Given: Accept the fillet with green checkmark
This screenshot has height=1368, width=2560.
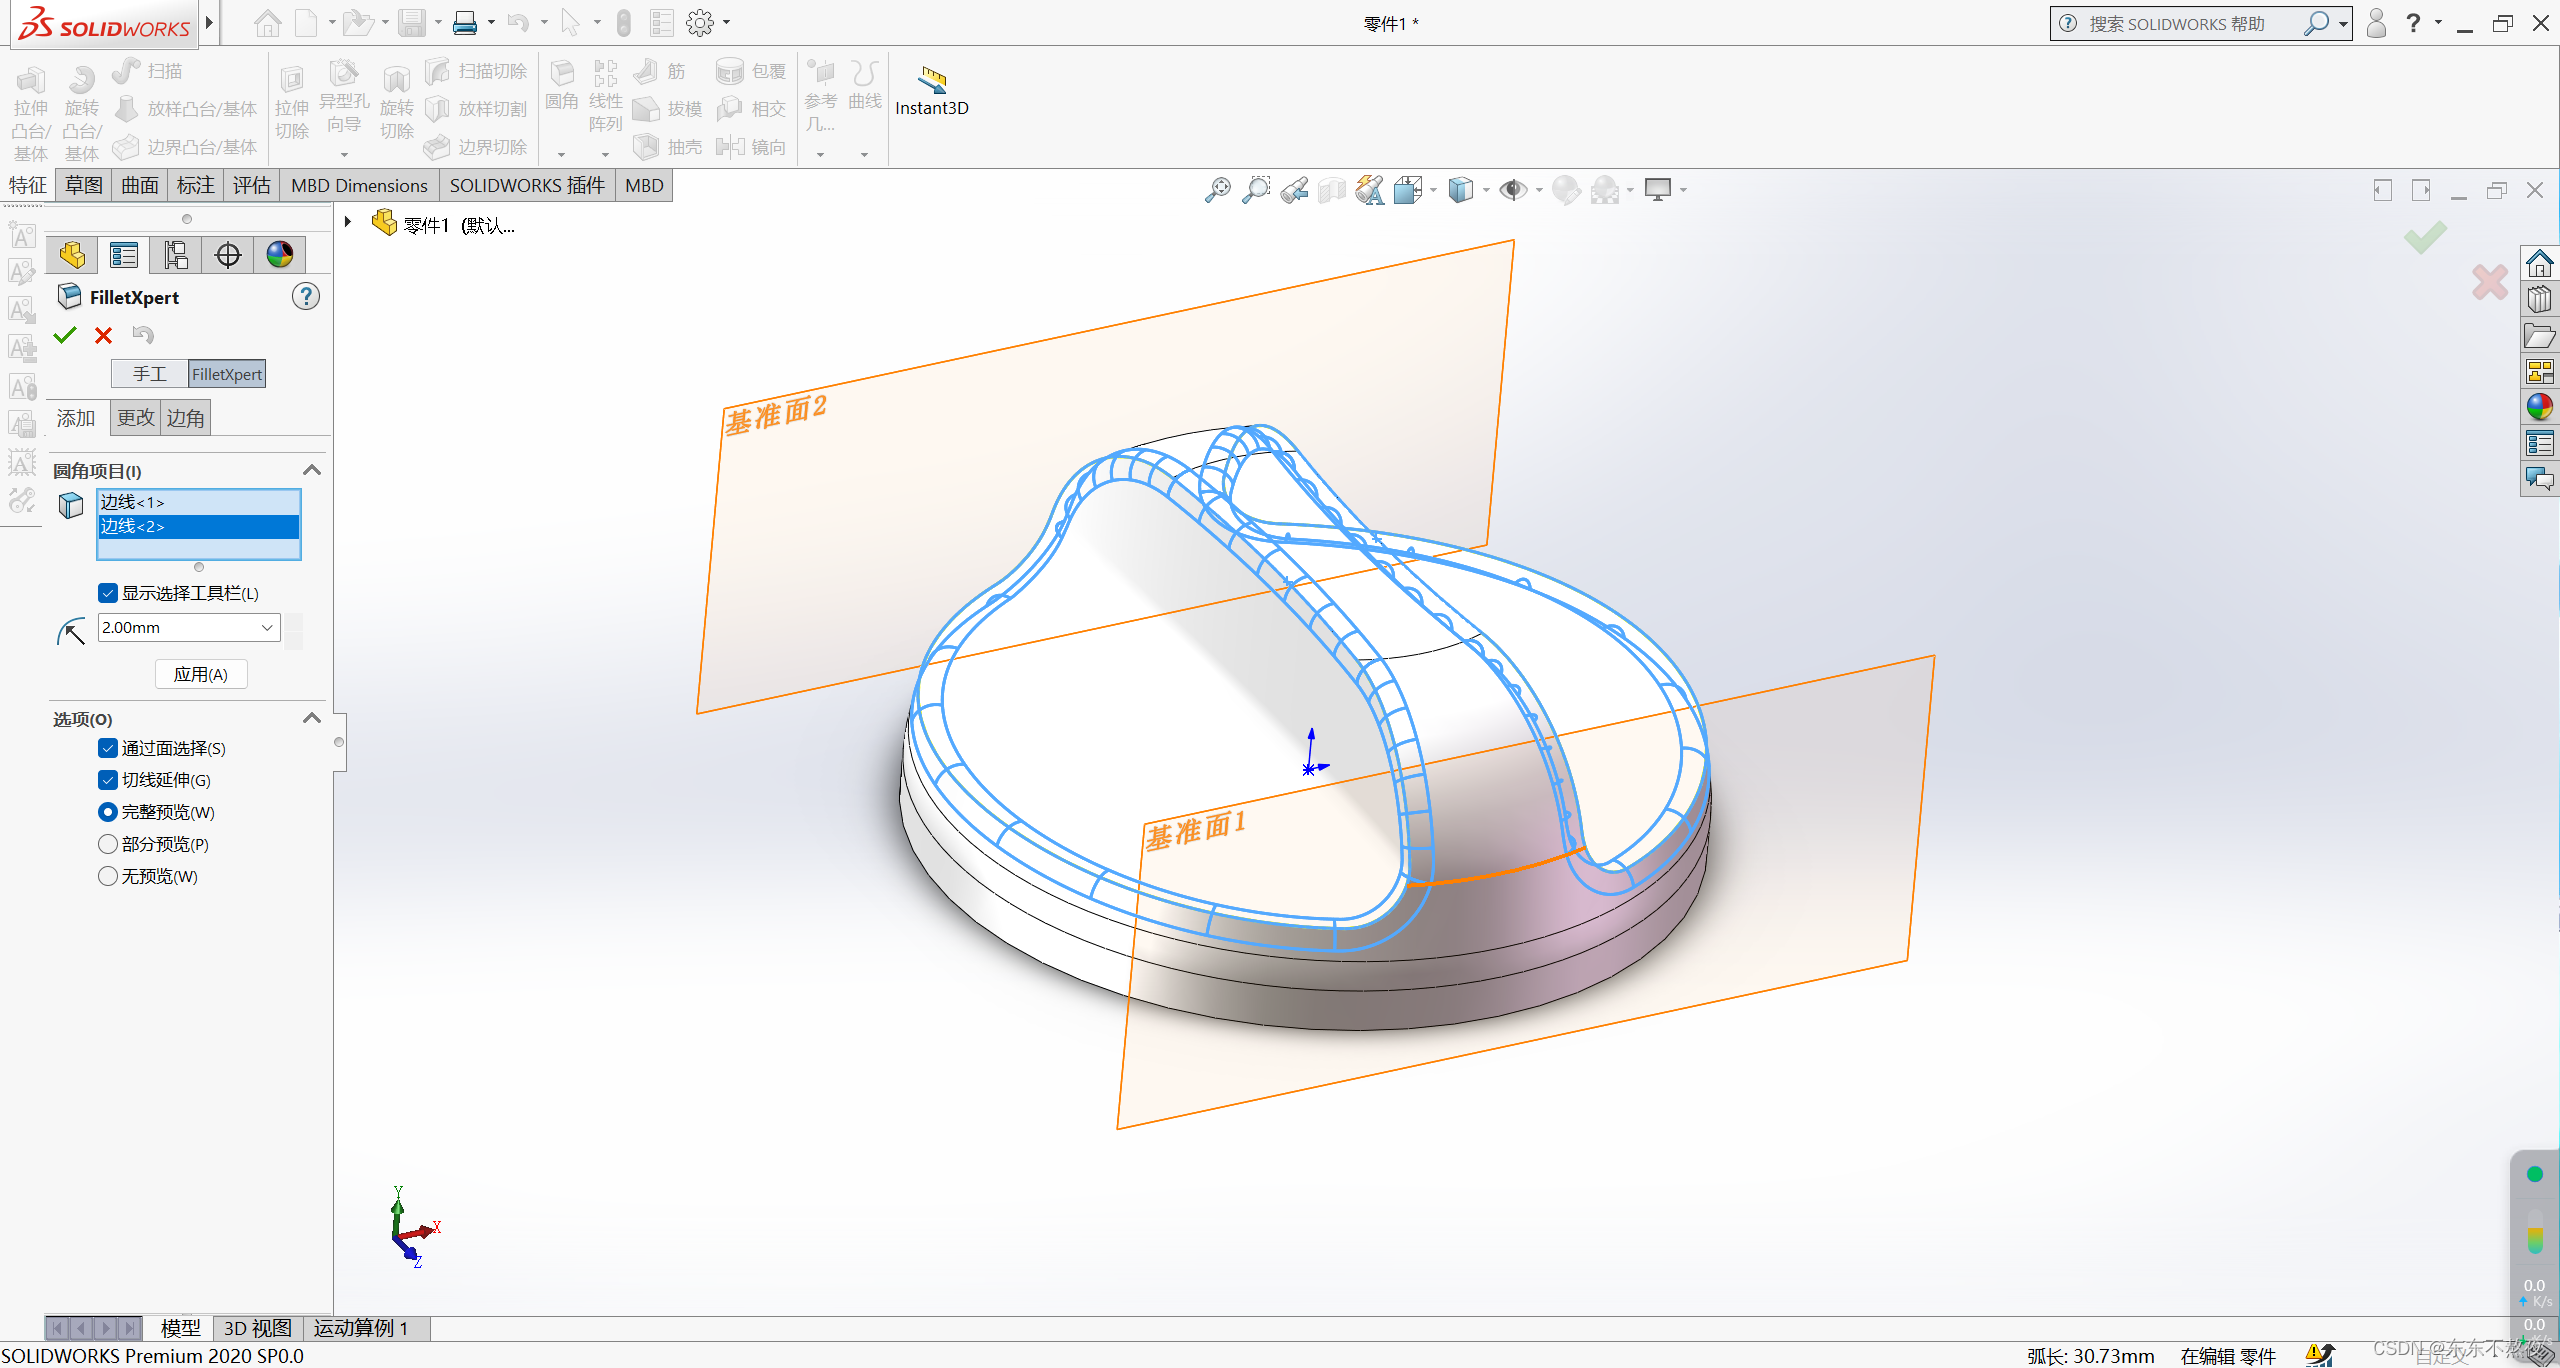Looking at the screenshot, I should (x=65, y=335).
